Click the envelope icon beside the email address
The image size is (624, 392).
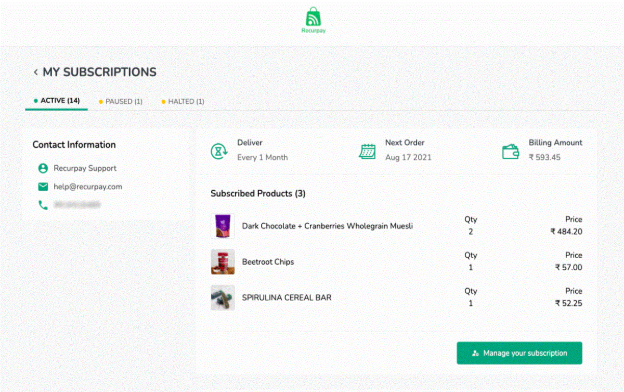coord(43,187)
